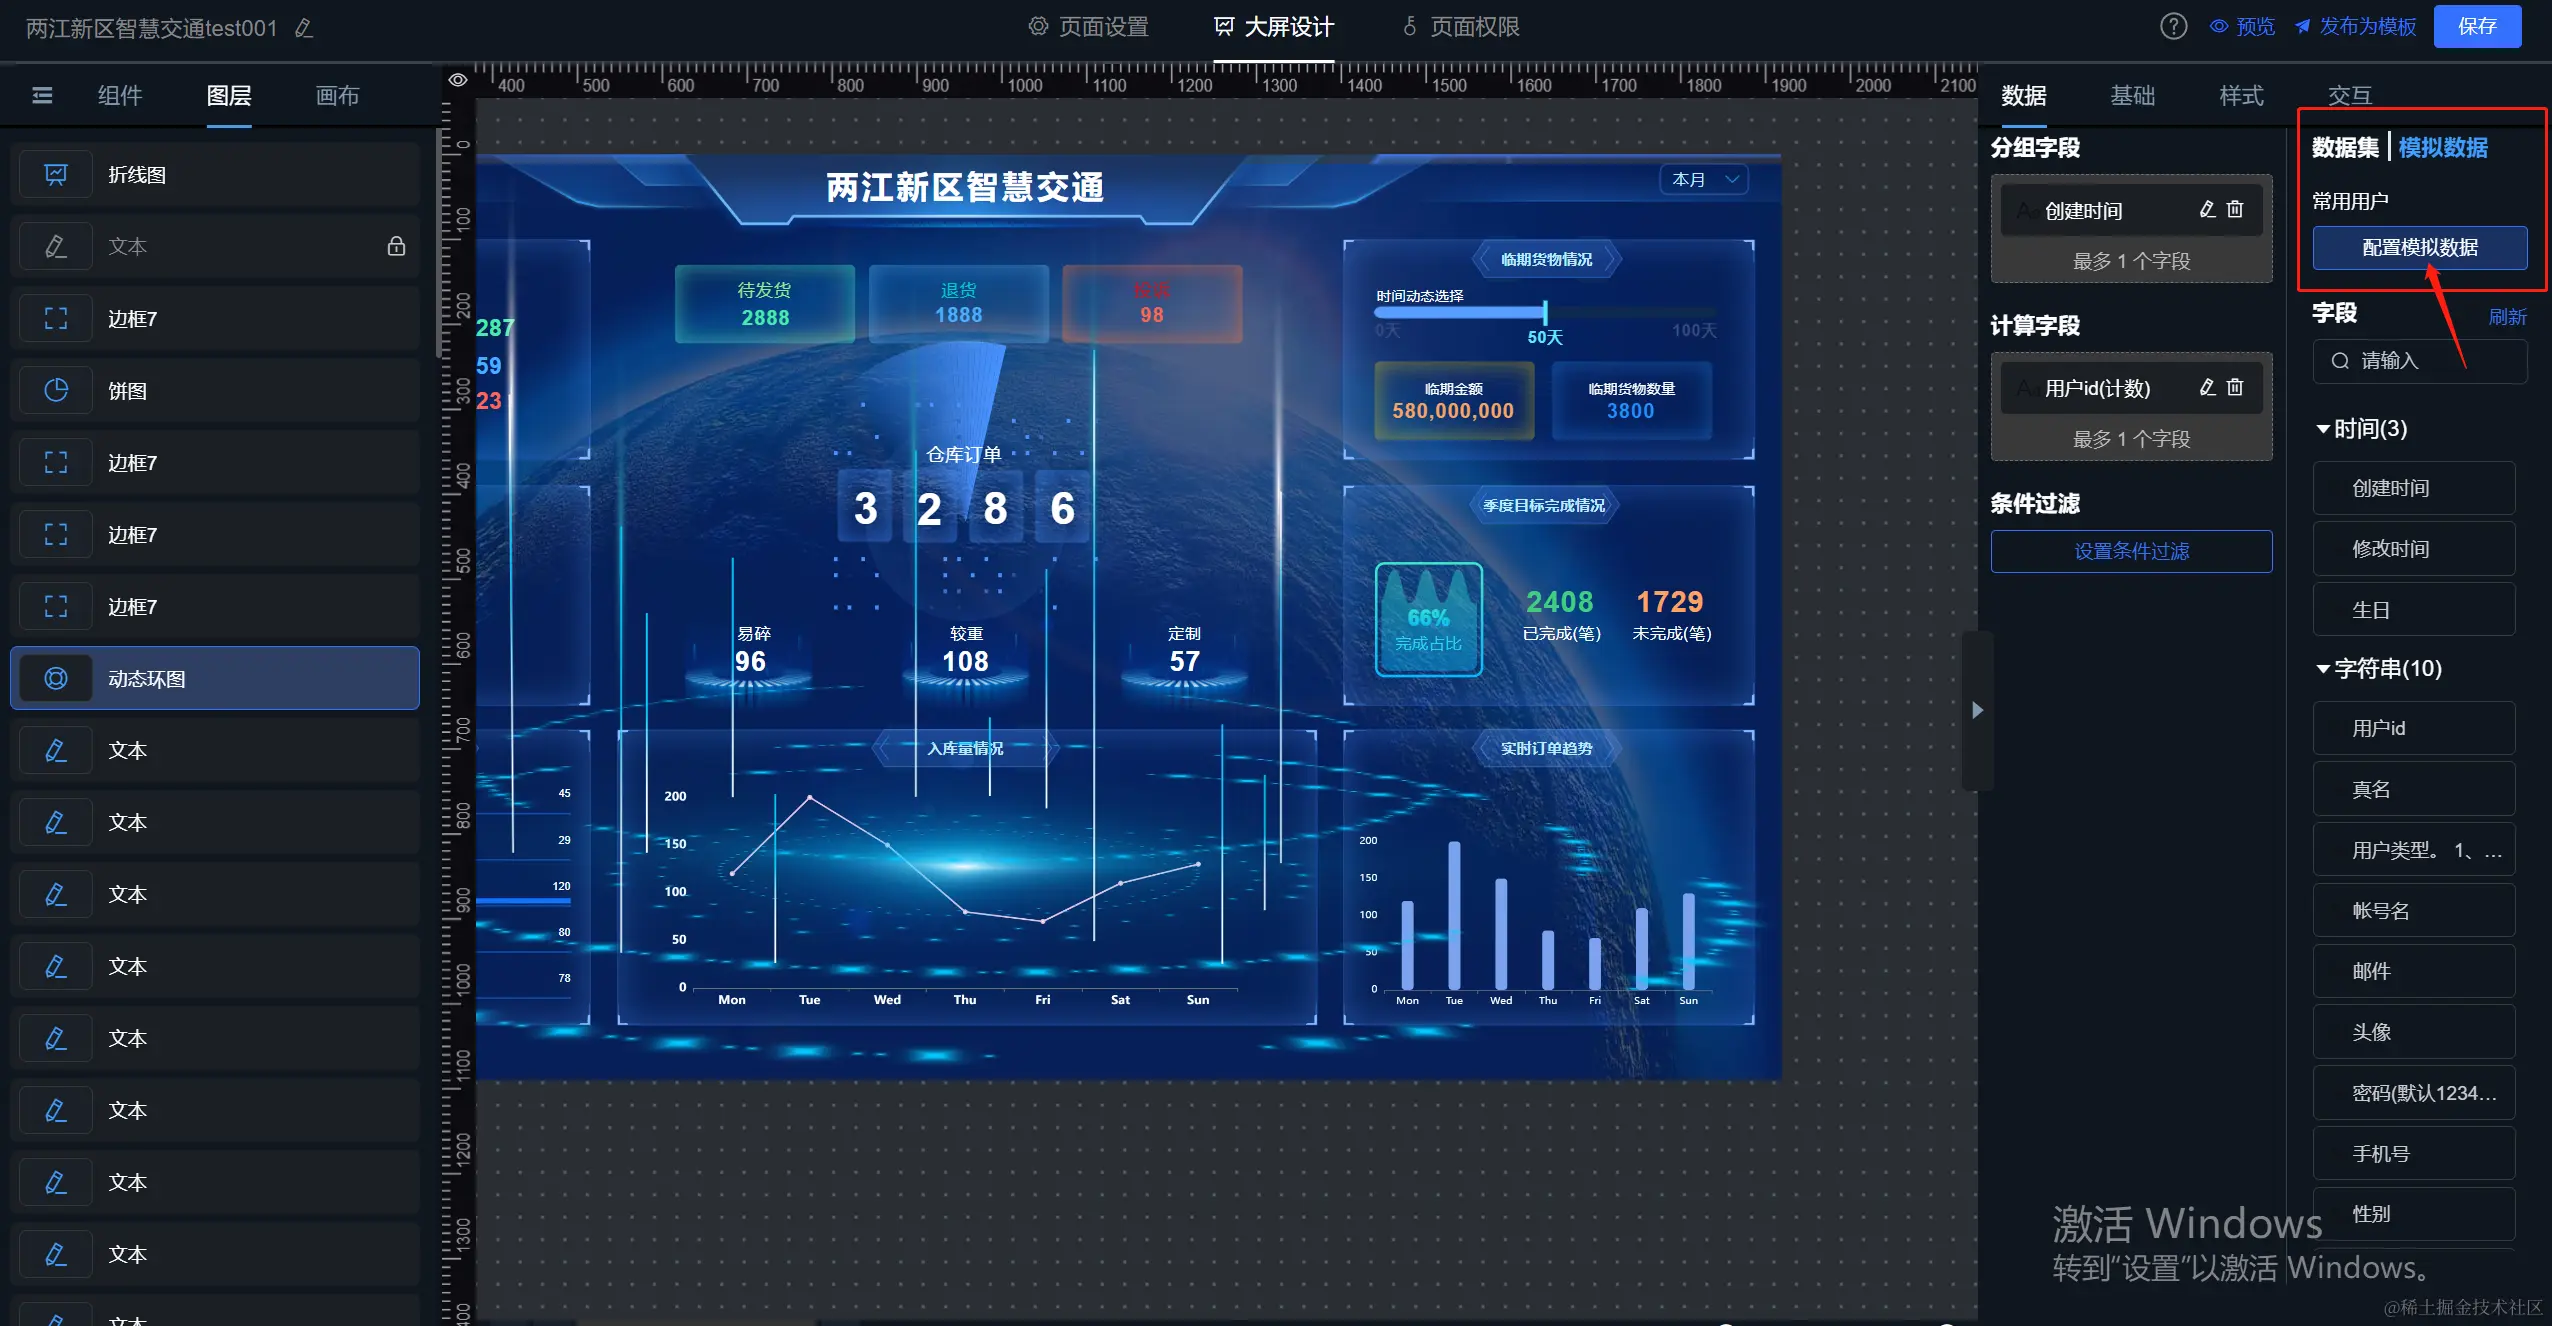Screen dimensions: 2552x1326
Task: Open the 本月 dropdown on canvas
Action: click(1704, 179)
